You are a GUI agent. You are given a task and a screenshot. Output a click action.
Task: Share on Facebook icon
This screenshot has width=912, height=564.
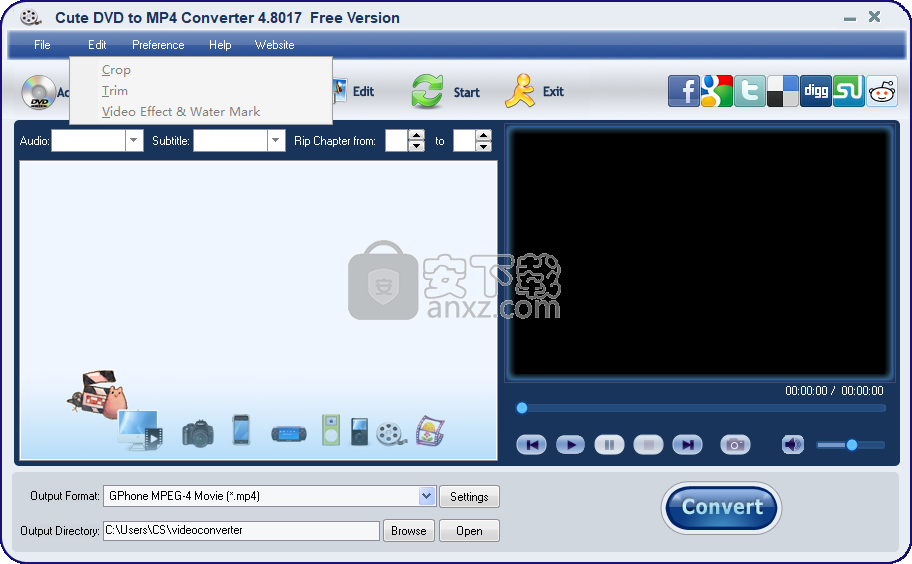point(683,91)
